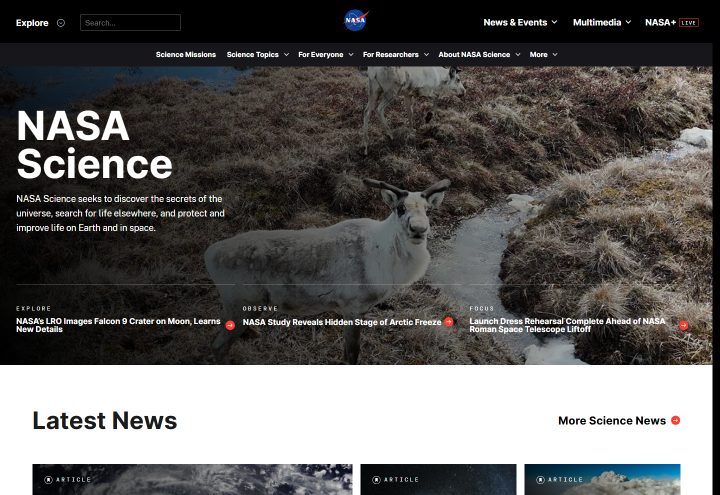720x495 pixels.
Task: Open Hidden Stage of Arctic Freeze headline
Action: [342, 322]
